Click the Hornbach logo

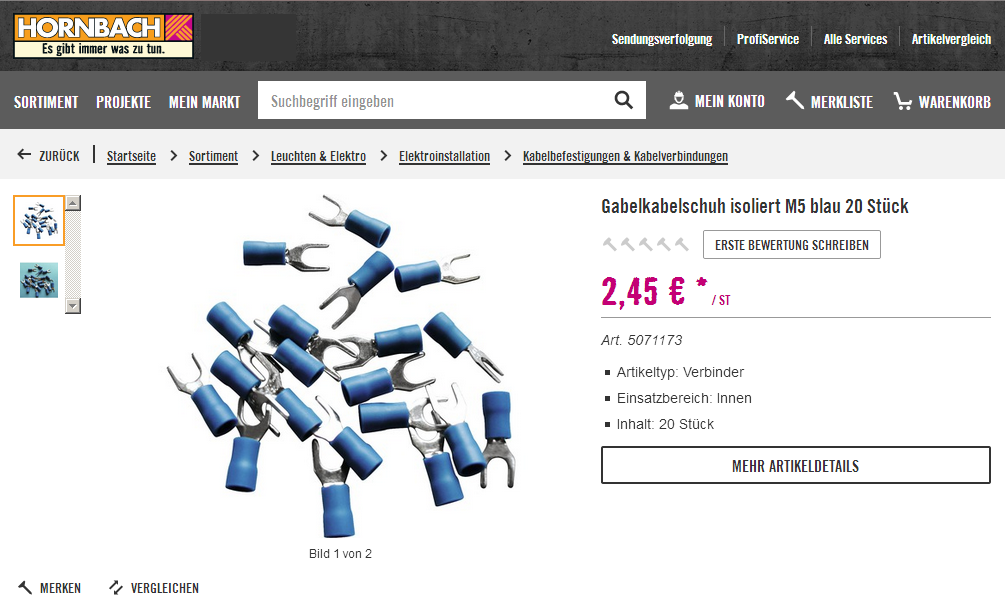[103, 36]
